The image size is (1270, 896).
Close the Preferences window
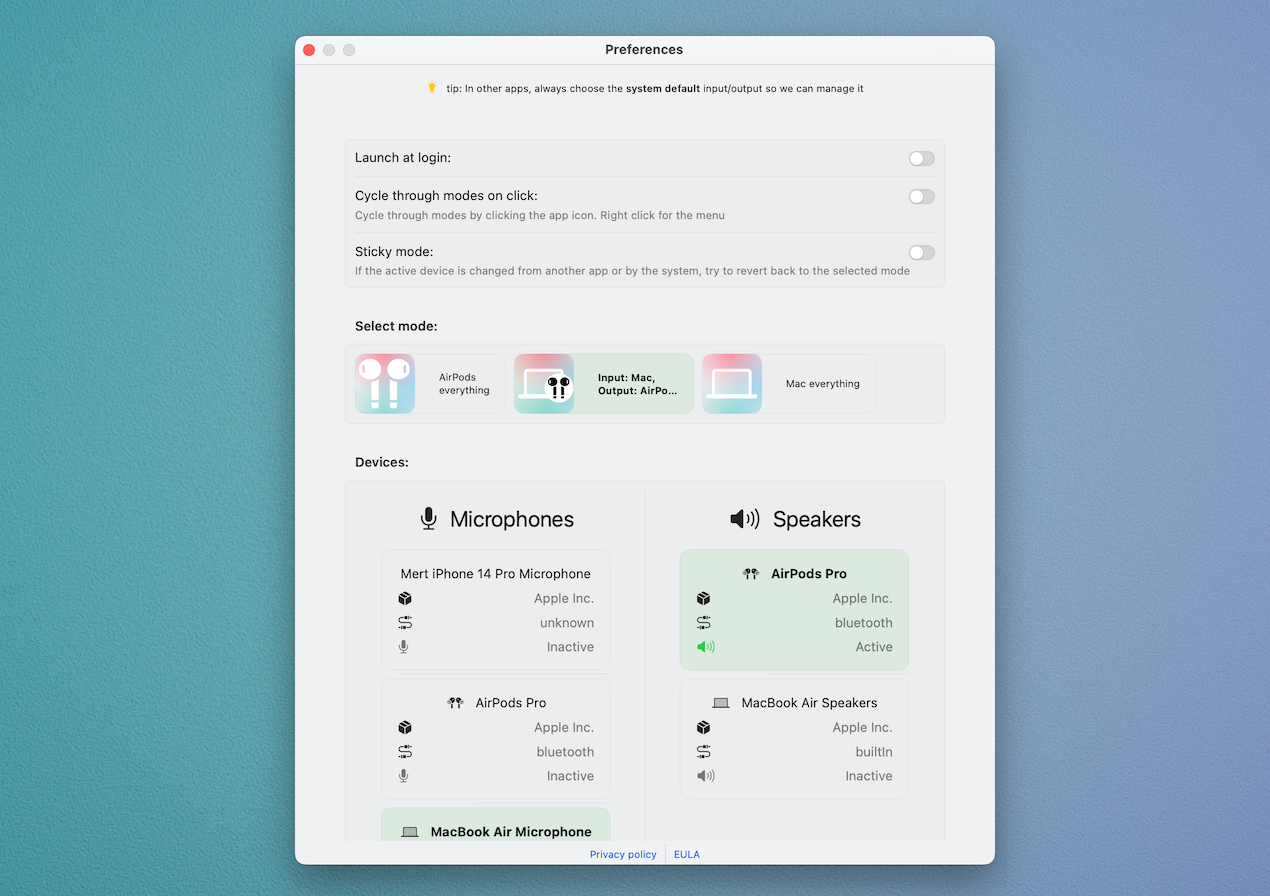pyautogui.click(x=309, y=50)
